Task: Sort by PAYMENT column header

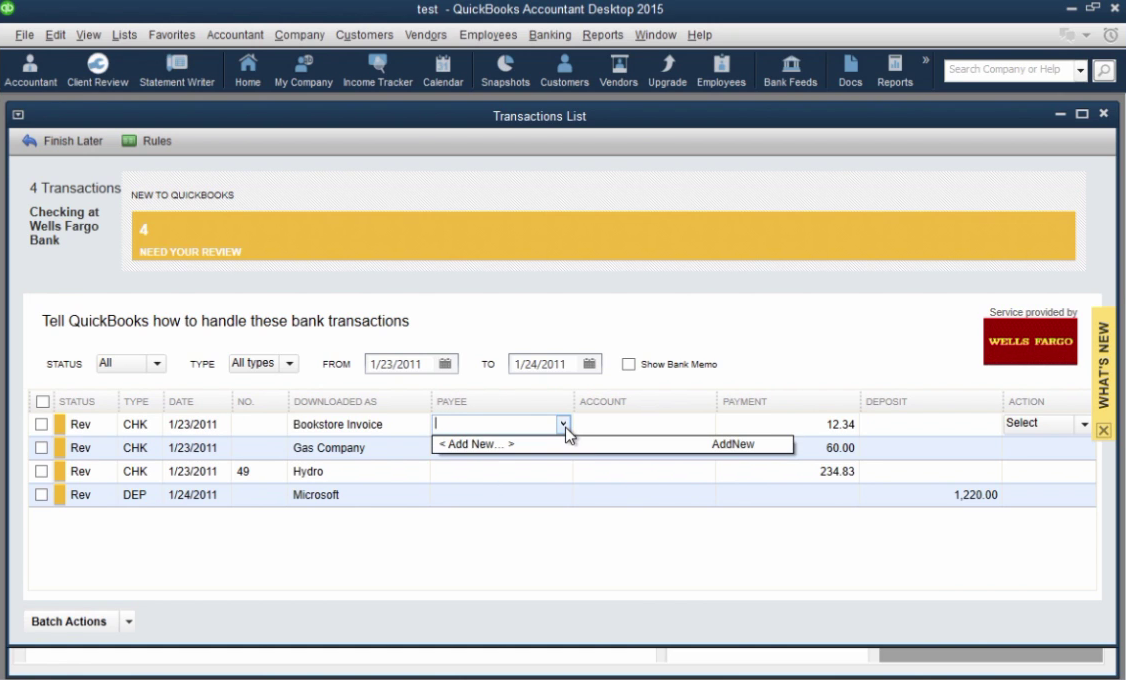Action: 745,401
